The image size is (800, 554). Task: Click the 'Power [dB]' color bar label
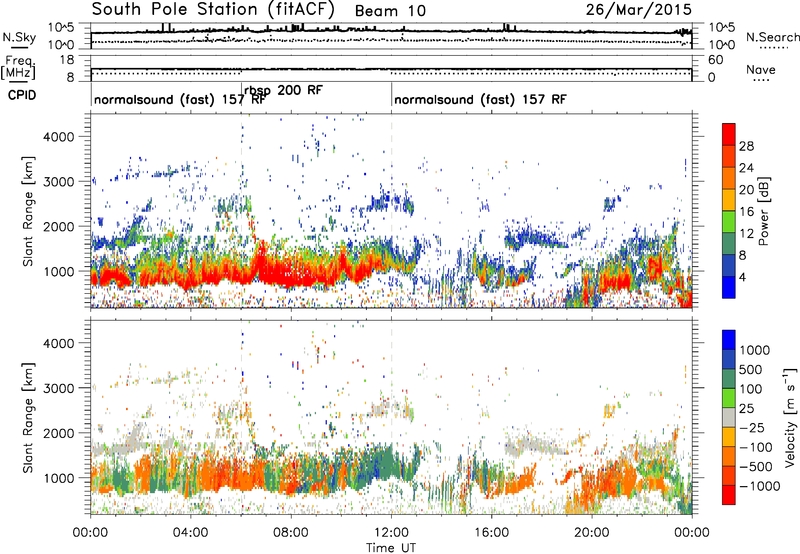pos(763,211)
